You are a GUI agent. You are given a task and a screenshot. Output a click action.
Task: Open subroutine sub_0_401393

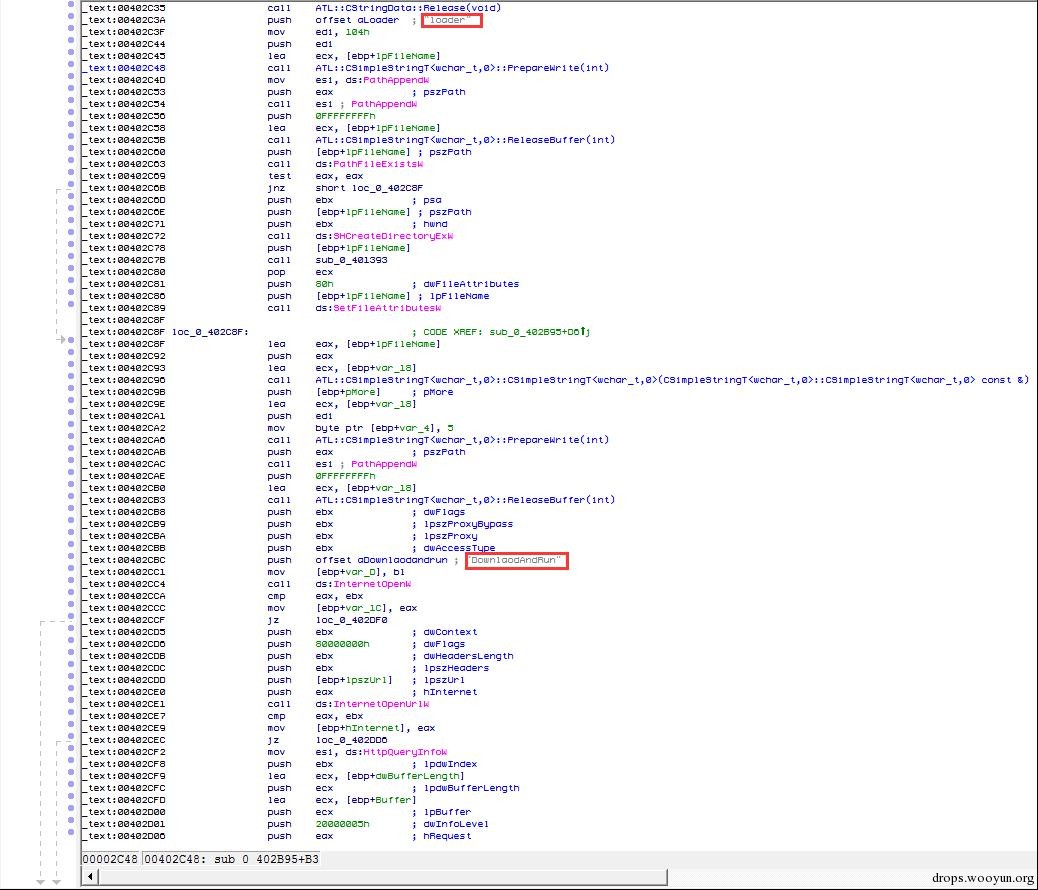pos(351,260)
